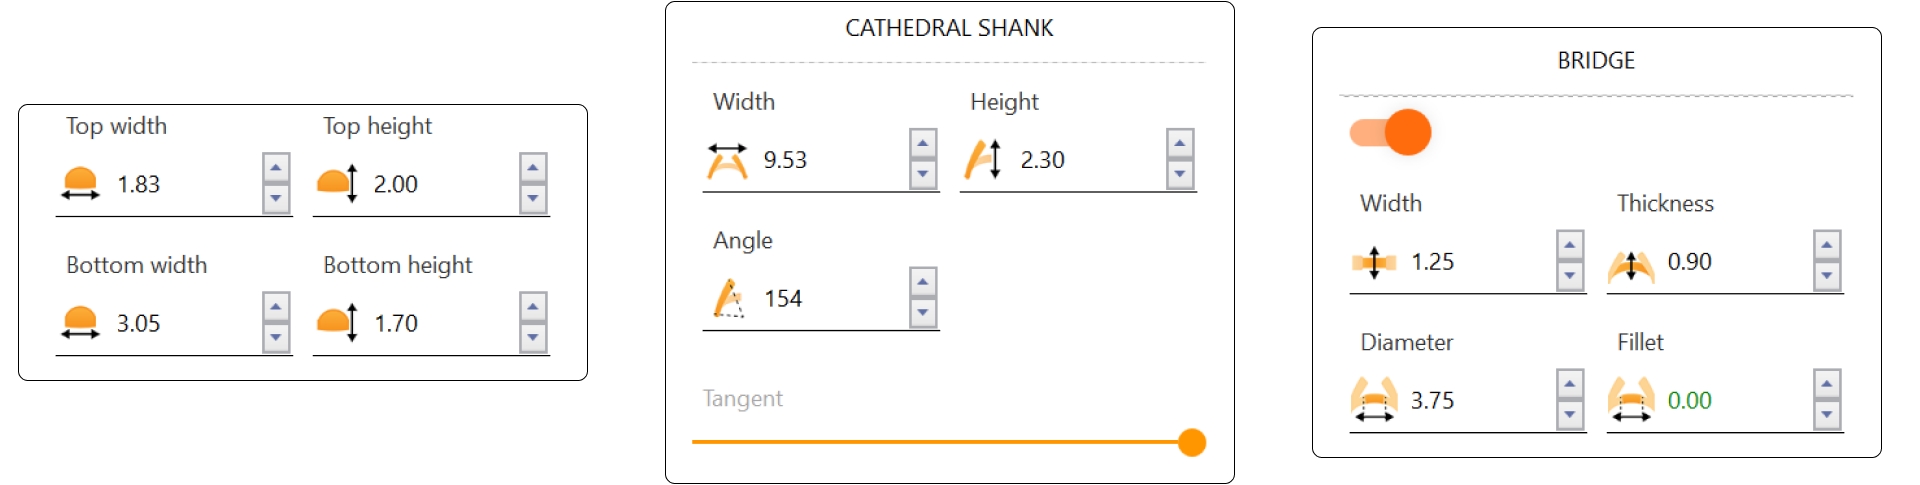Click the Bottom width icon

coord(80,323)
